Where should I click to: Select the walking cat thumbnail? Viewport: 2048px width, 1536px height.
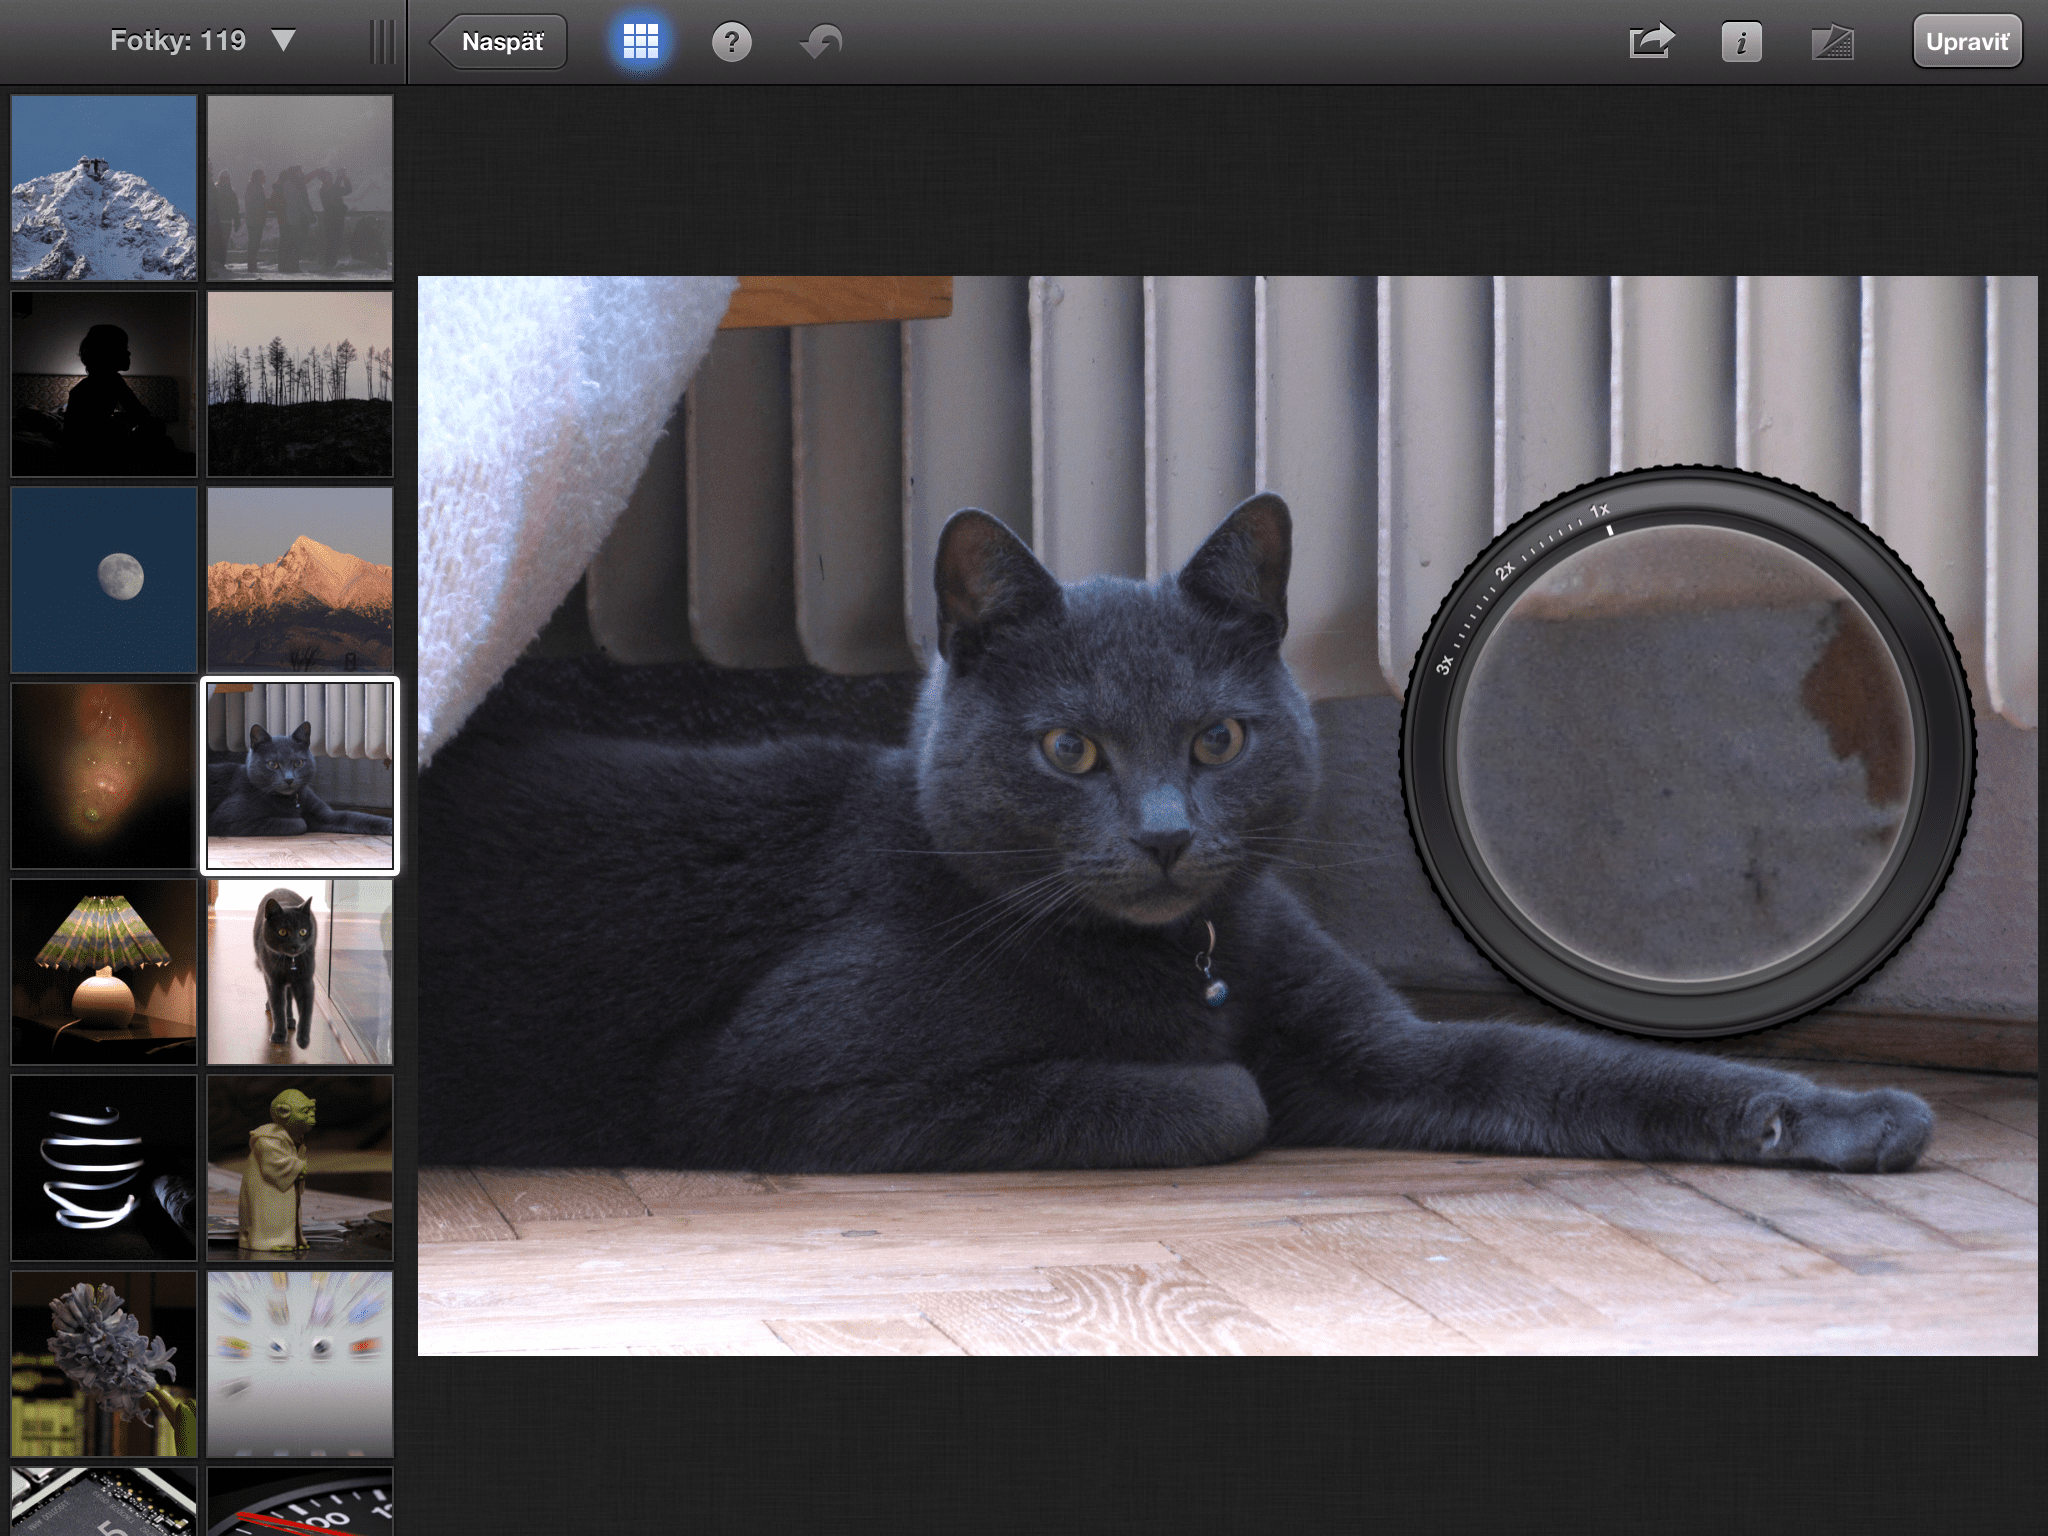[x=300, y=972]
